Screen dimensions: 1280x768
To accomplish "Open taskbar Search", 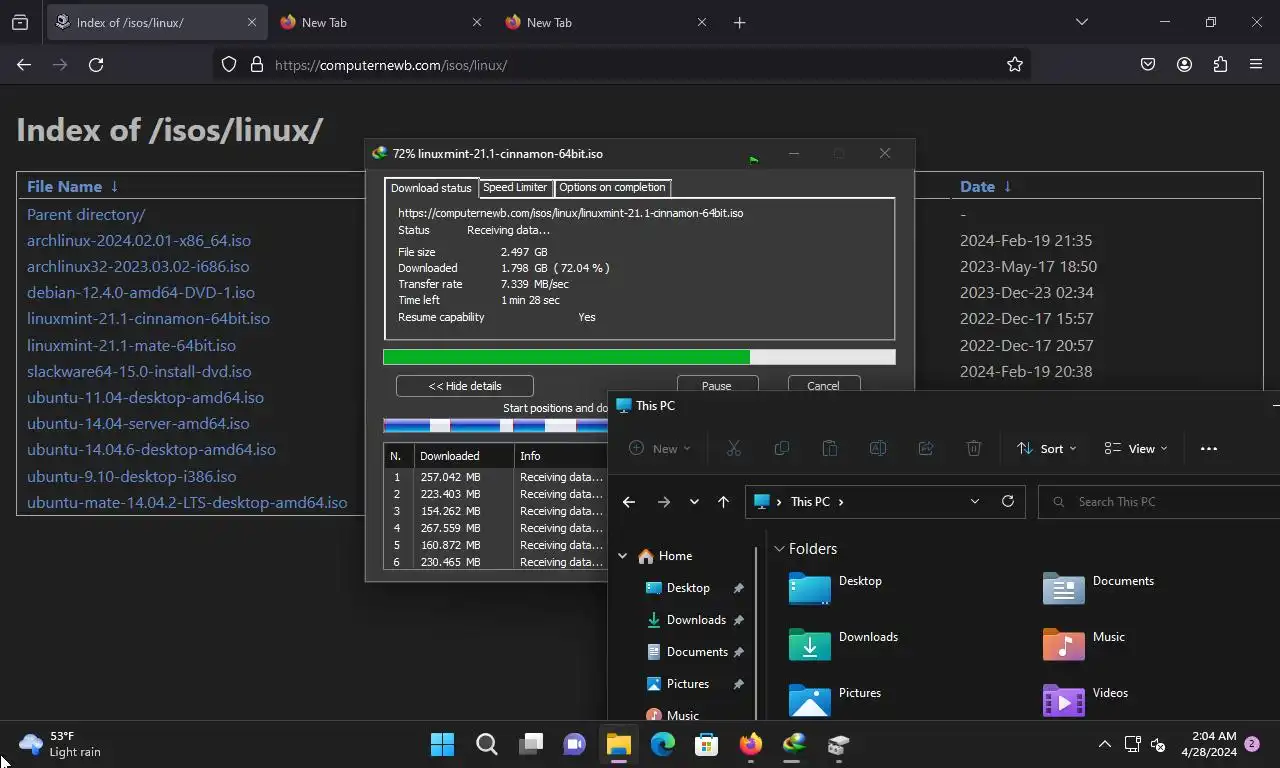I will point(486,744).
